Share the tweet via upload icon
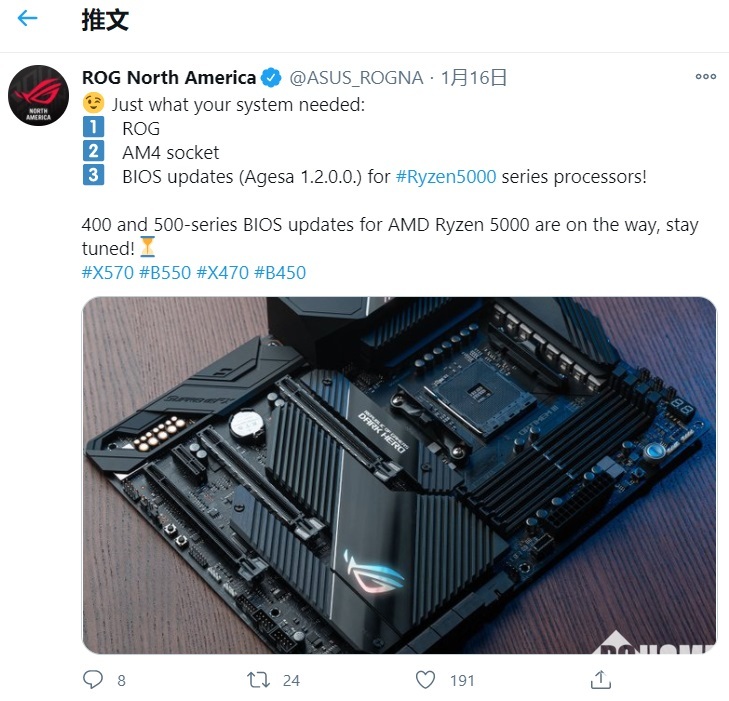The image size is (729, 701). coord(600,680)
